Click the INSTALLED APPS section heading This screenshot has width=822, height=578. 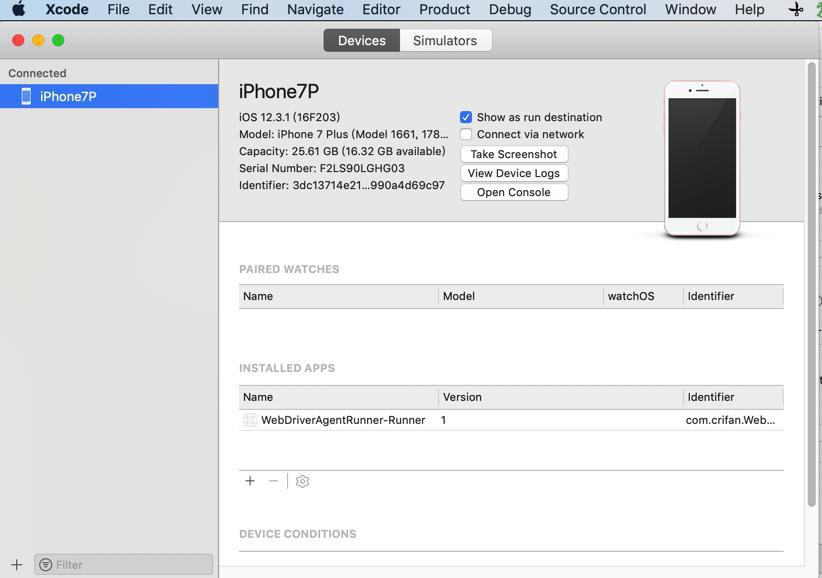coord(287,368)
